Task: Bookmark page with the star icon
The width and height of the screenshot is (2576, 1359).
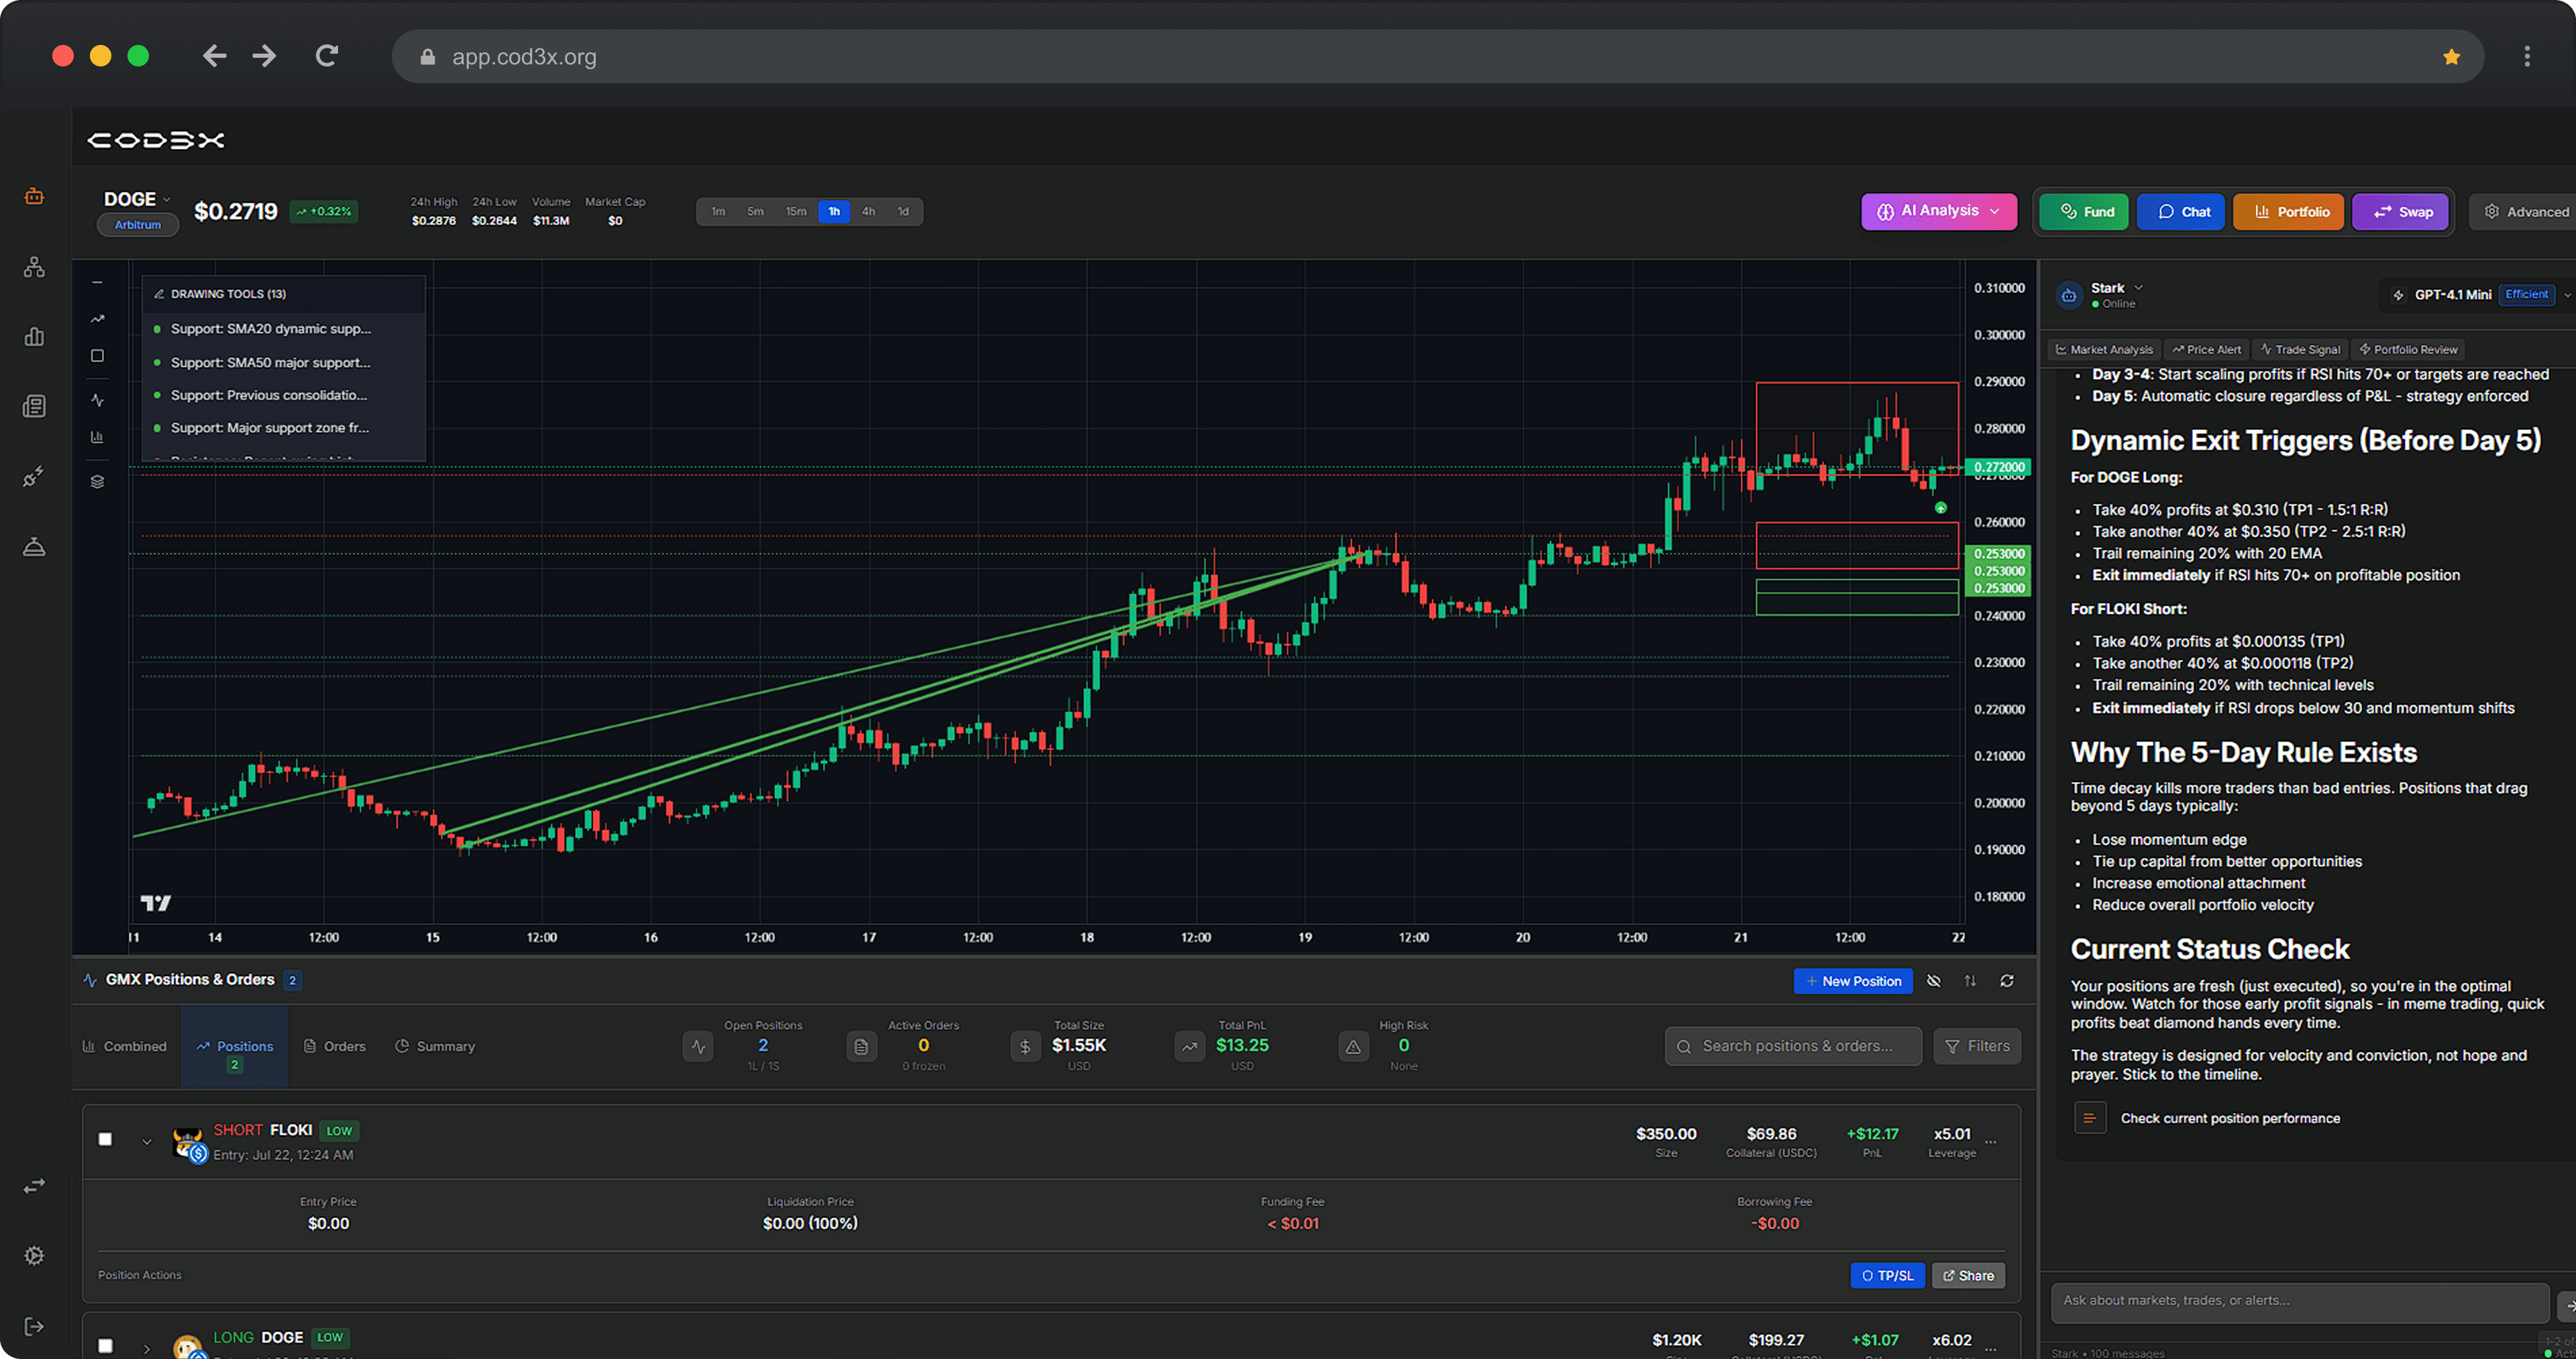Action: pos(2451,57)
